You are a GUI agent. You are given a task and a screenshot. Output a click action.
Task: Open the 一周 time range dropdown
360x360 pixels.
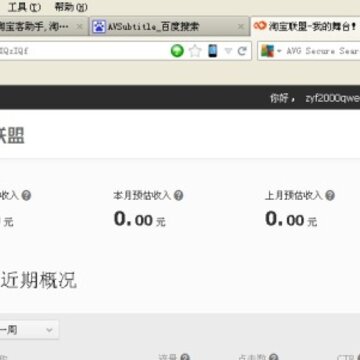tap(28, 330)
